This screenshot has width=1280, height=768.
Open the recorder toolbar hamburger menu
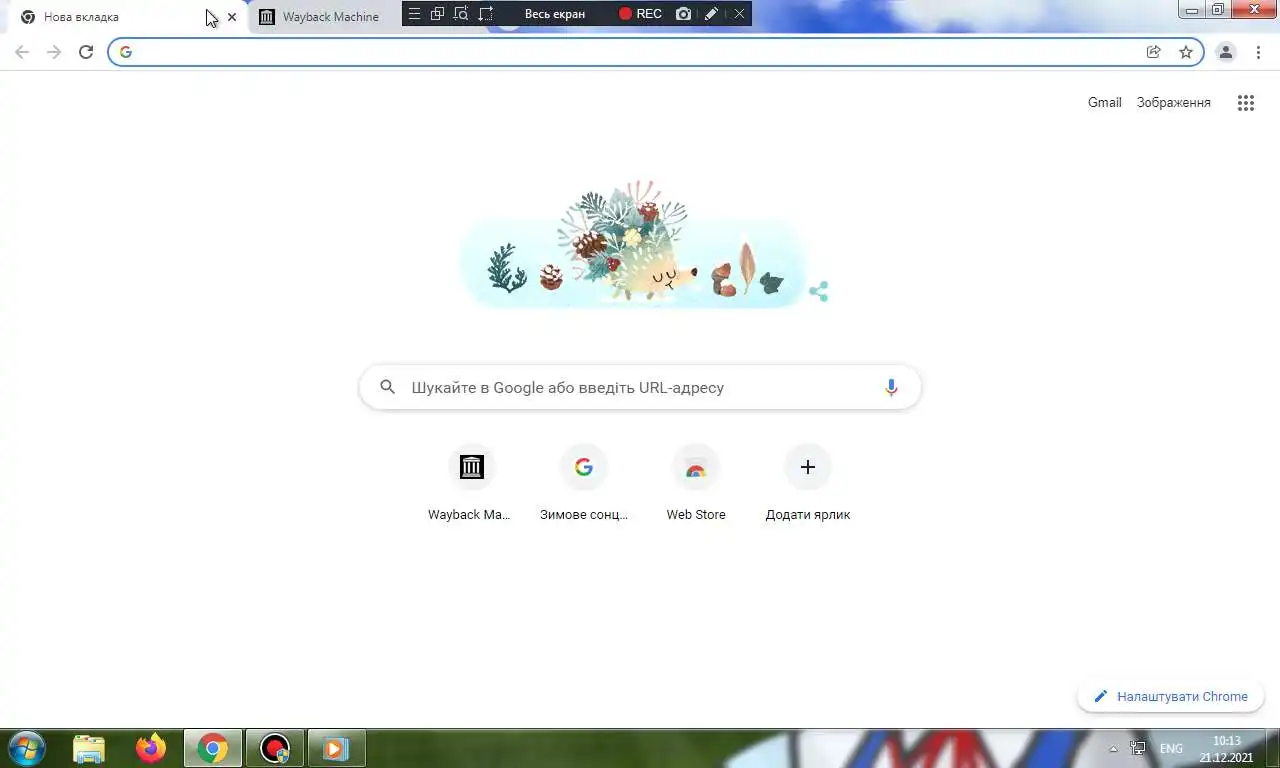coord(414,14)
